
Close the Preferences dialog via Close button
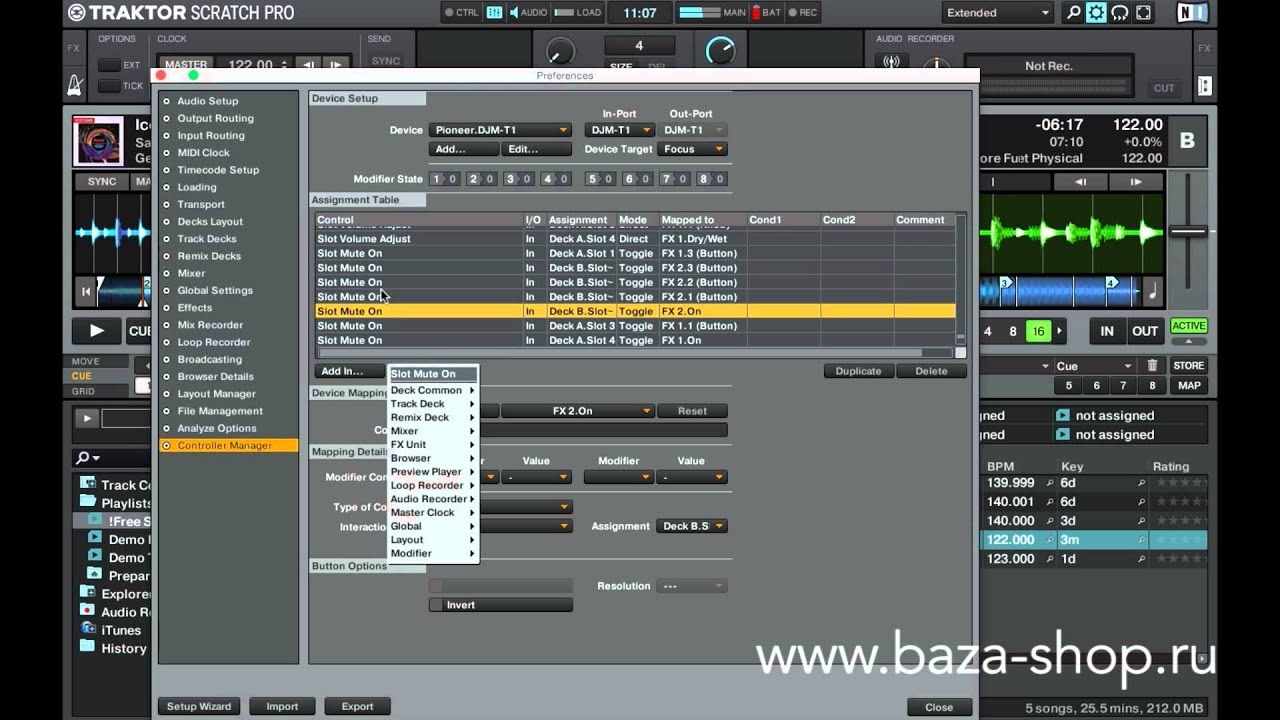click(939, 707)
